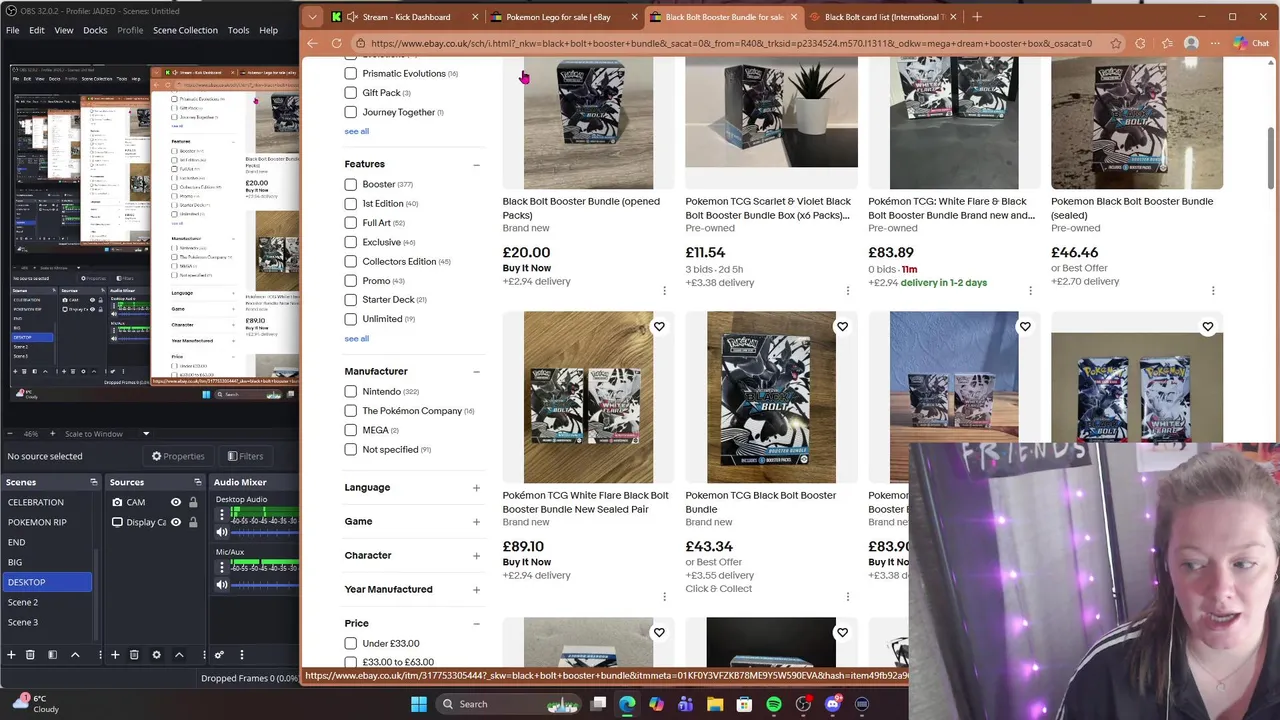The height and width of the screenshot is (720, 1280).
Task: Expand the Language filter section
Action: click(x=476, y=488)
